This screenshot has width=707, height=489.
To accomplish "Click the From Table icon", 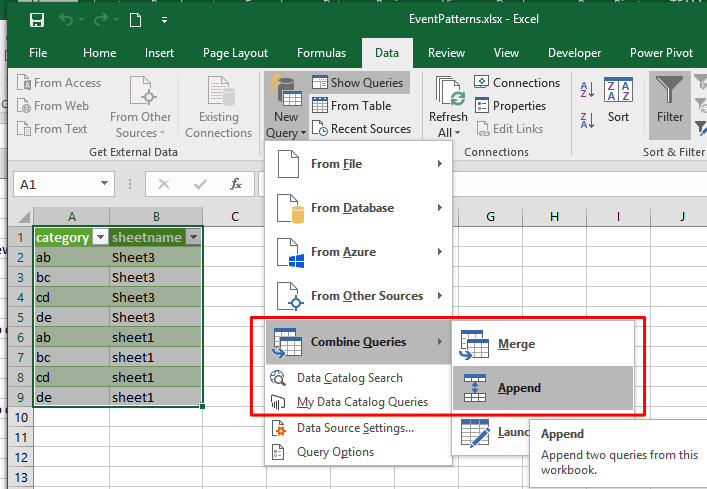I will [x=320, y=105].
